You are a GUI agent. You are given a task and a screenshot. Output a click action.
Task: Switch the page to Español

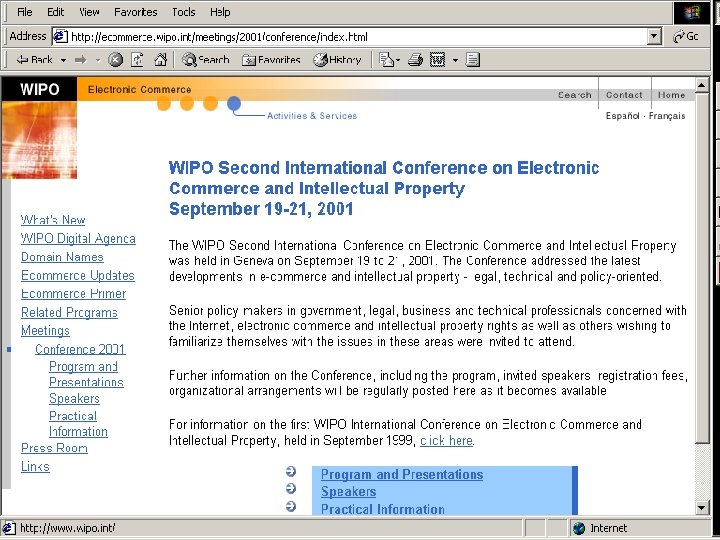click(x=623, y=116)
